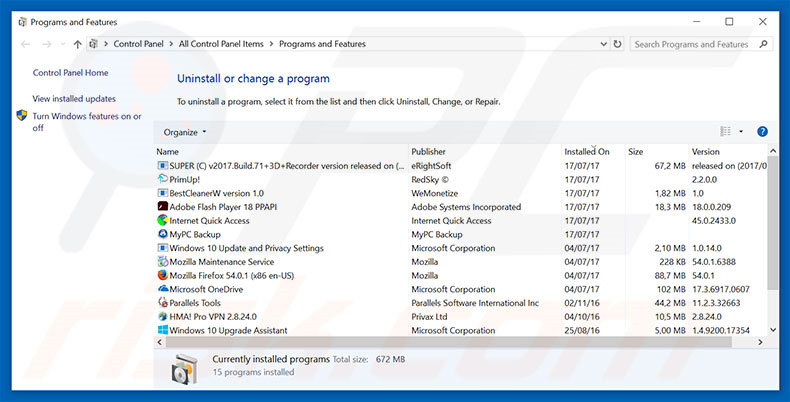Click the scroll right arrow of list
This screenshot has height=402, width=790.
[x=760, y=343]
